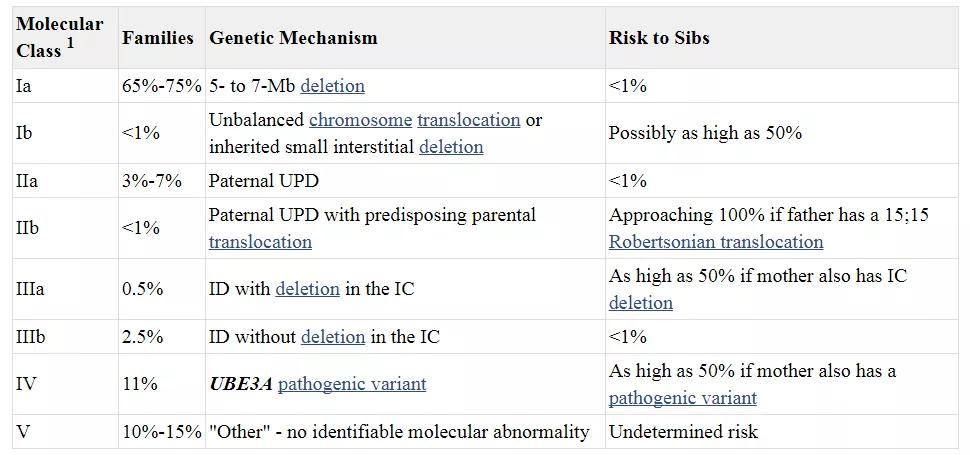
Task: Open the small interstitial deletion link
Action: [x=451, y=147]
